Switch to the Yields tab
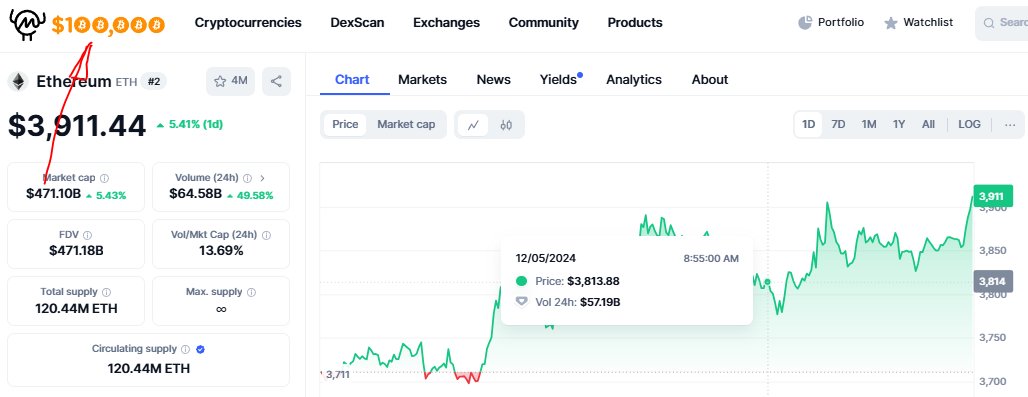Image resolution: width=1028 pixels, height=397 pixels. click(559, 80)
